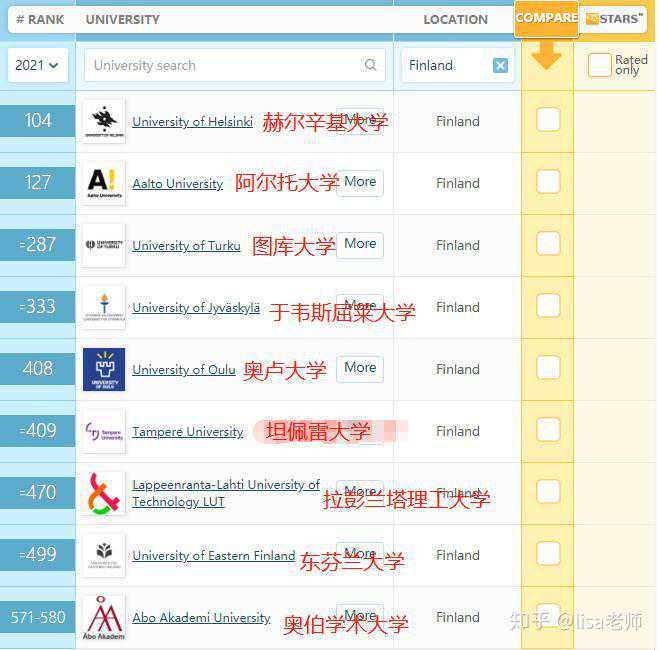This screenshot has height=650, width=660.
Task: Expand More for Aalto University
Action: coord(360,182)
